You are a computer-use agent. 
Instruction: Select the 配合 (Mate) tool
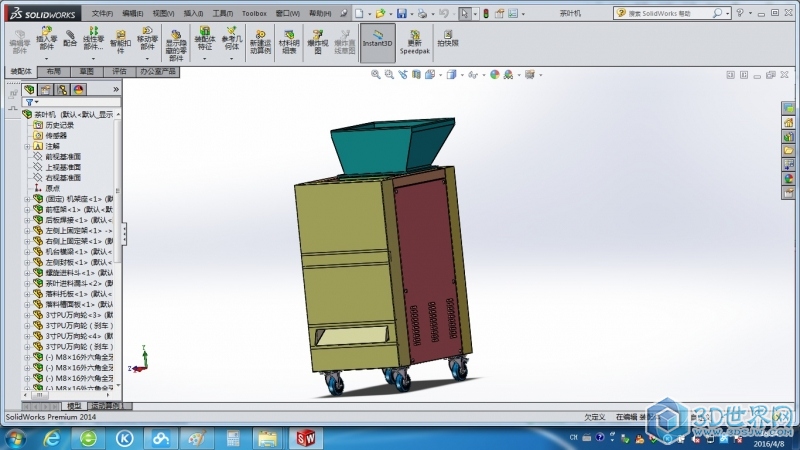coord(70,39)
